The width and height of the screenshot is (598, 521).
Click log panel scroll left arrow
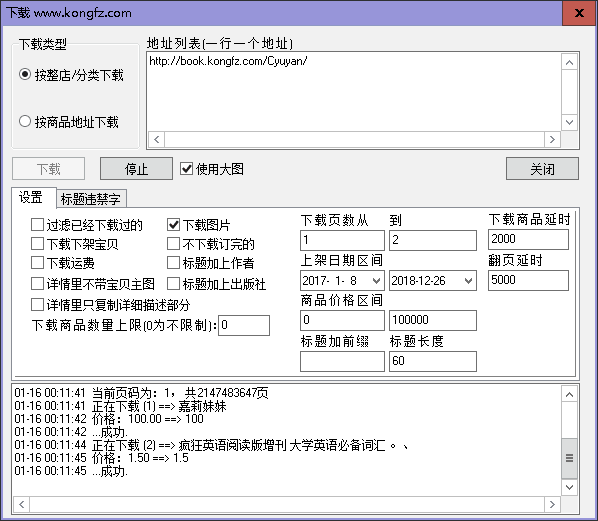[22, 504]
